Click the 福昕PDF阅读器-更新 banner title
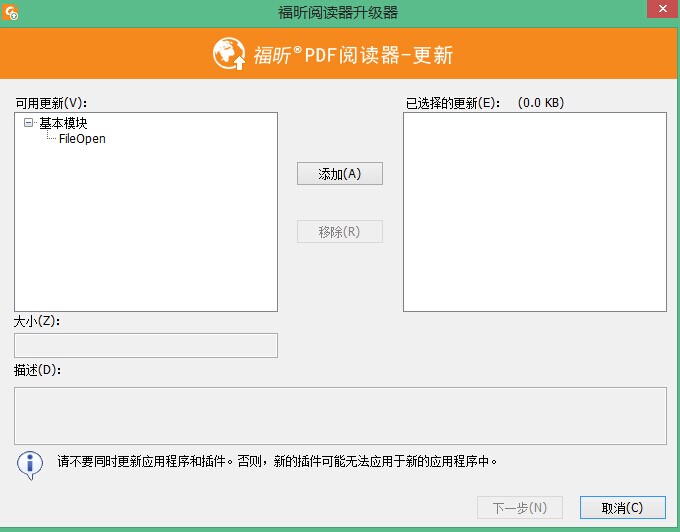This screenshot has height=532, width=680. 353,55
